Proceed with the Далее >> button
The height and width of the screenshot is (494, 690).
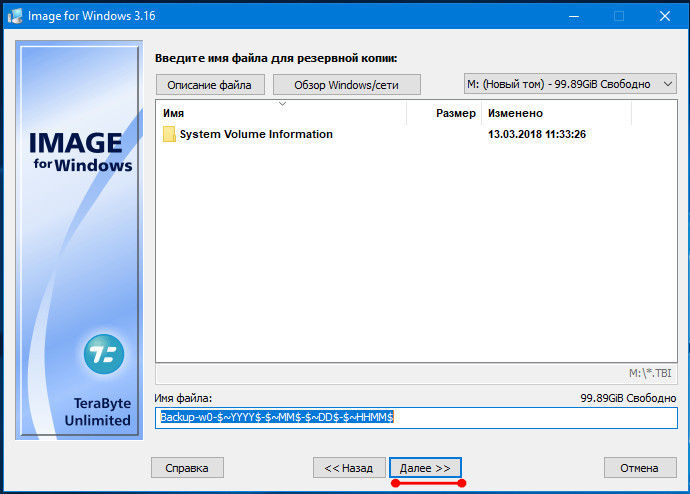[425, 468]
